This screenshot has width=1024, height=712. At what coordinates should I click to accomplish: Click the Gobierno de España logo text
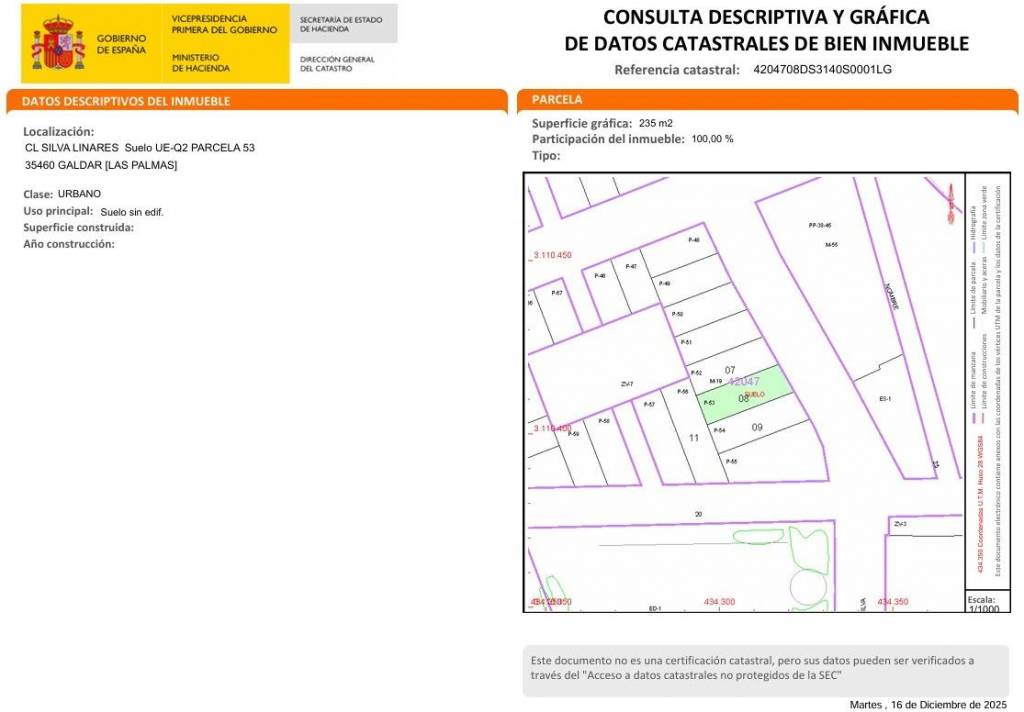pos(121,43)
